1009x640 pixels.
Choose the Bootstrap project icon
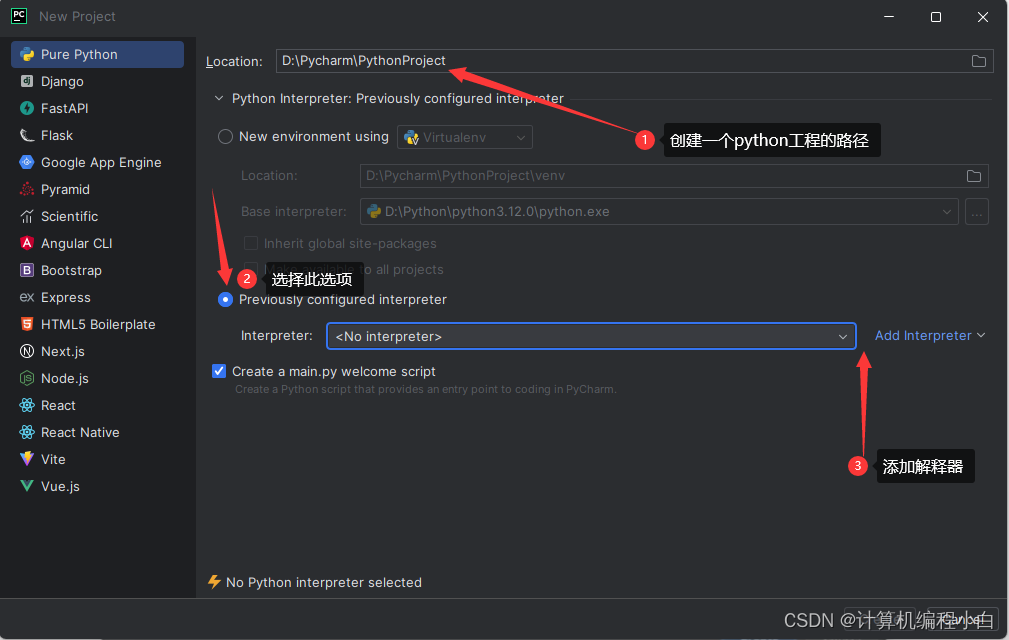pyautogui.click(x=26, y=270)
